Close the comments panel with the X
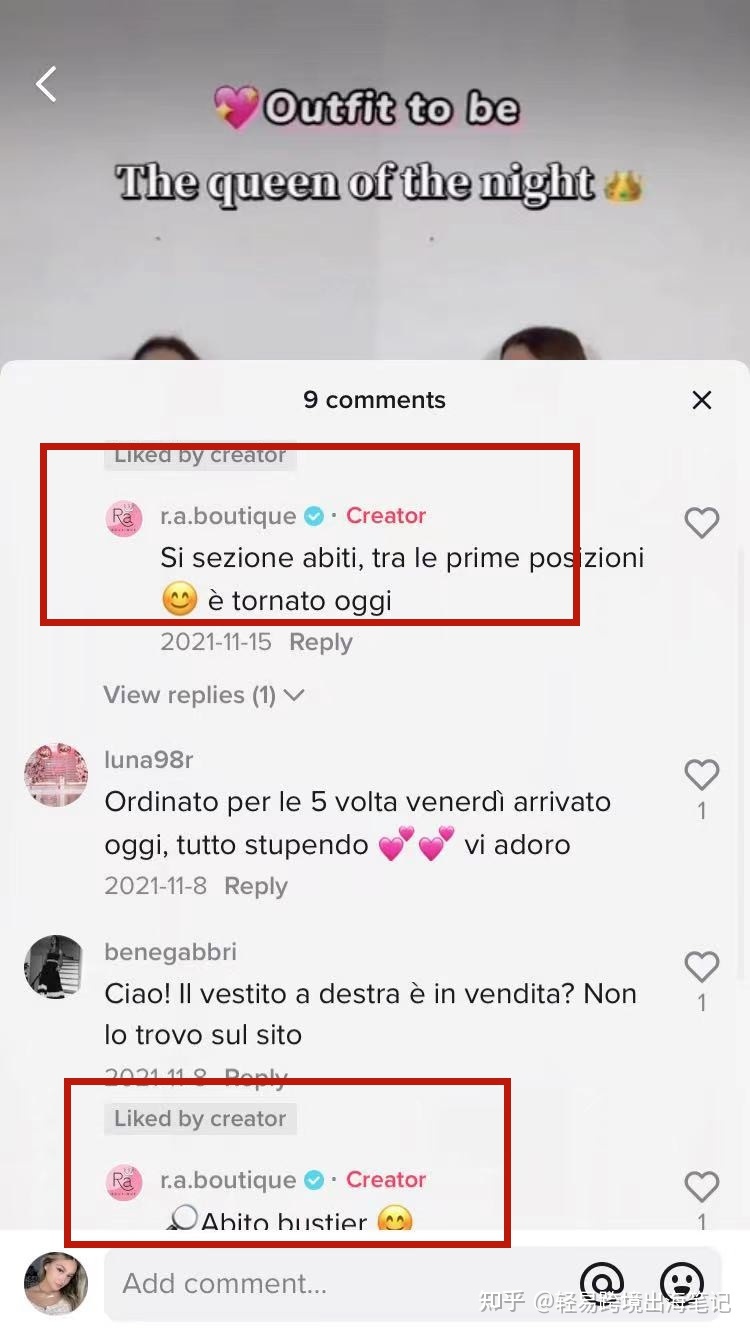 tap(702, 400)
